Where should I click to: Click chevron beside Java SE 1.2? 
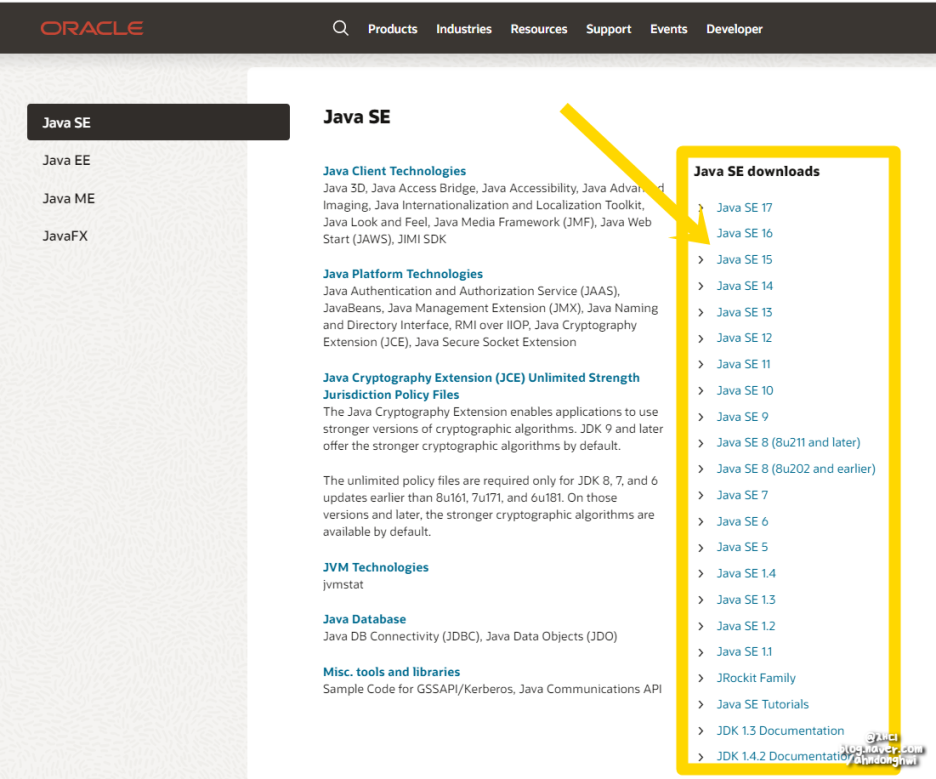click(701, 626)
